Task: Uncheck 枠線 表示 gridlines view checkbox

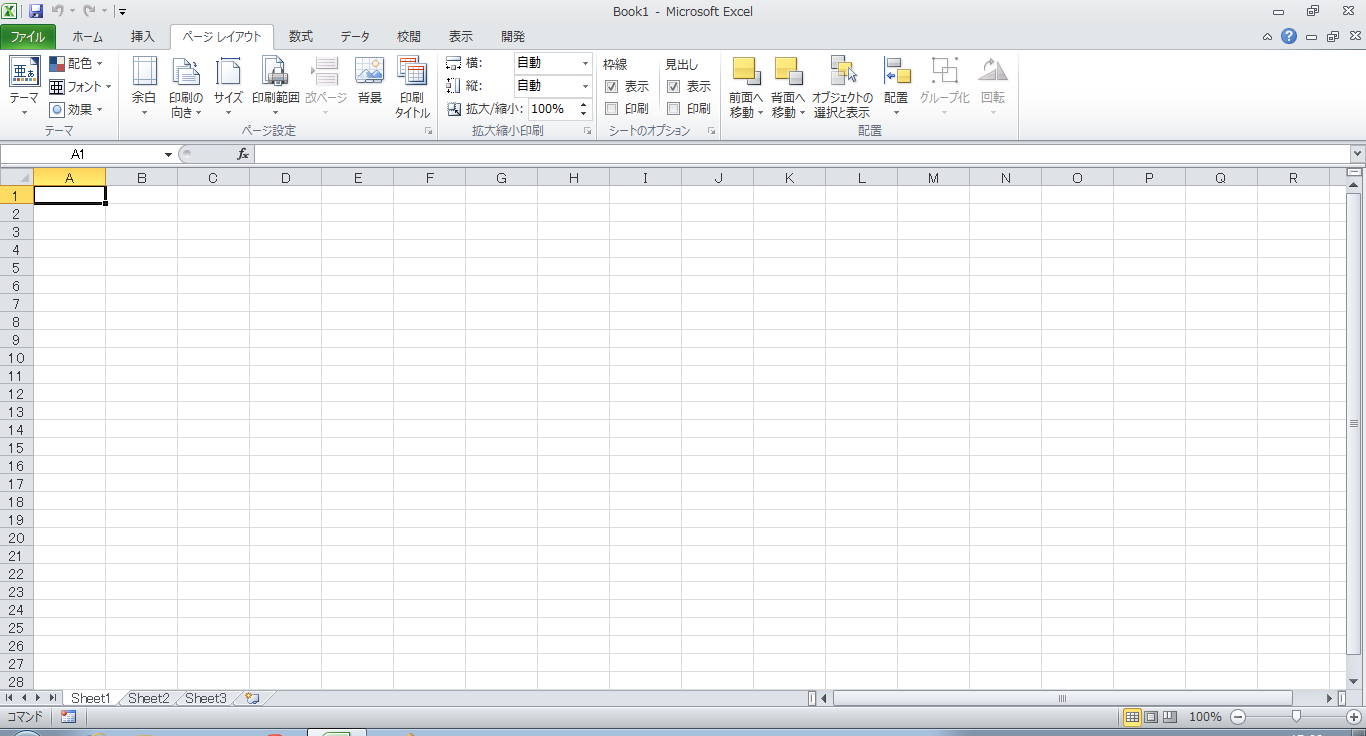Action: tap(612, 87)
